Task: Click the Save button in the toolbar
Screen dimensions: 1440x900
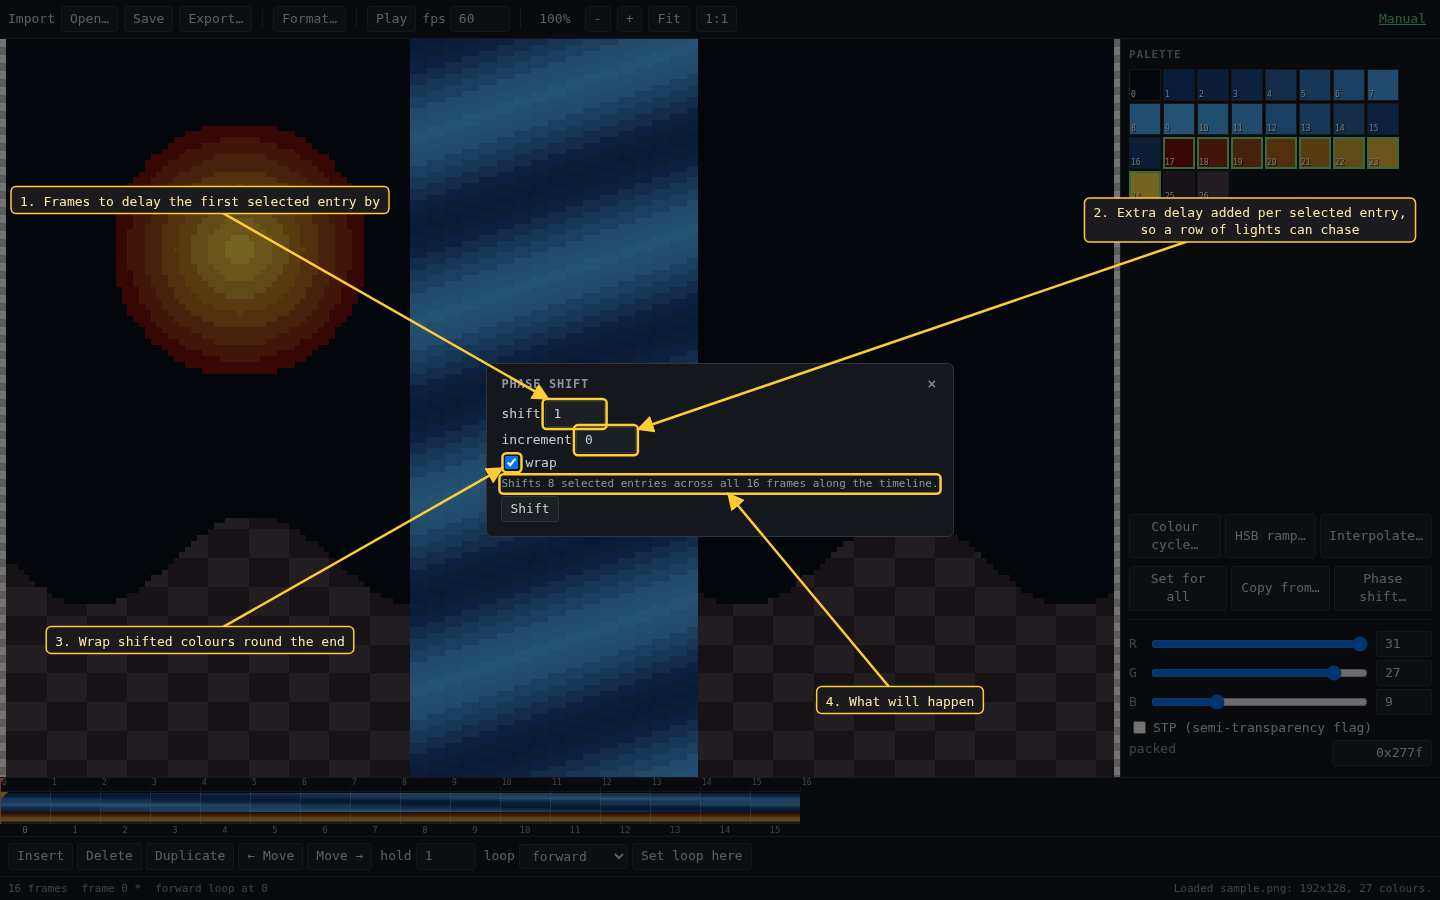Action: click(148, 19)
